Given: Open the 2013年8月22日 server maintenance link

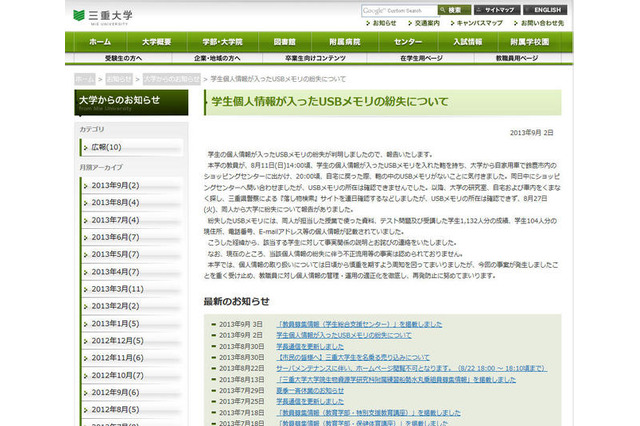Looking at the screenshot, I should tap(411, 368).
